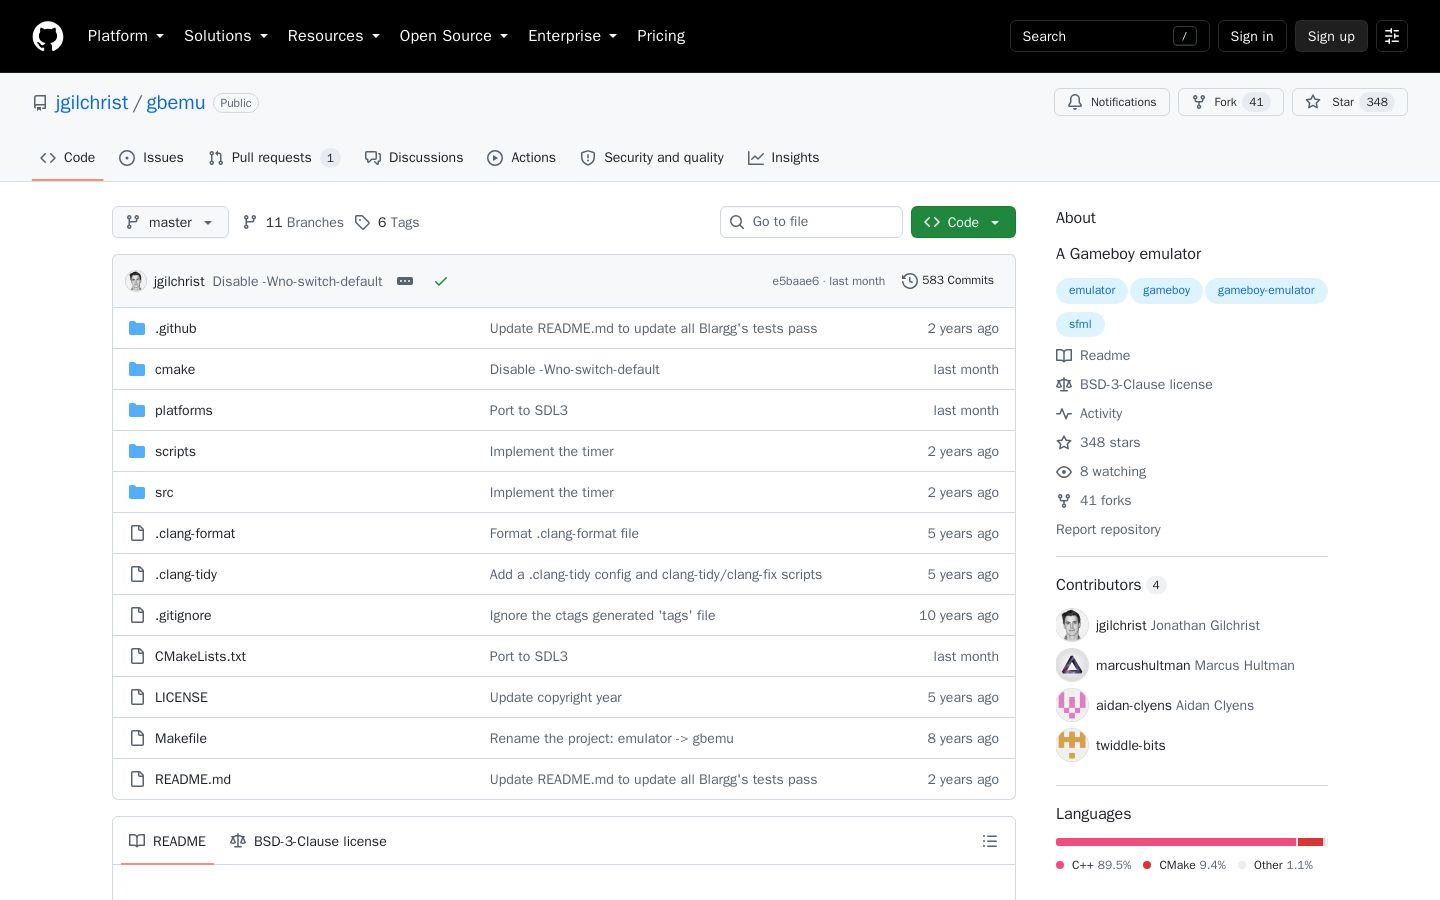Click jgilchrist avatar in latest commit row
Image resolution: width=1440 pixels, height=900 pixels.
click(136, 281)
